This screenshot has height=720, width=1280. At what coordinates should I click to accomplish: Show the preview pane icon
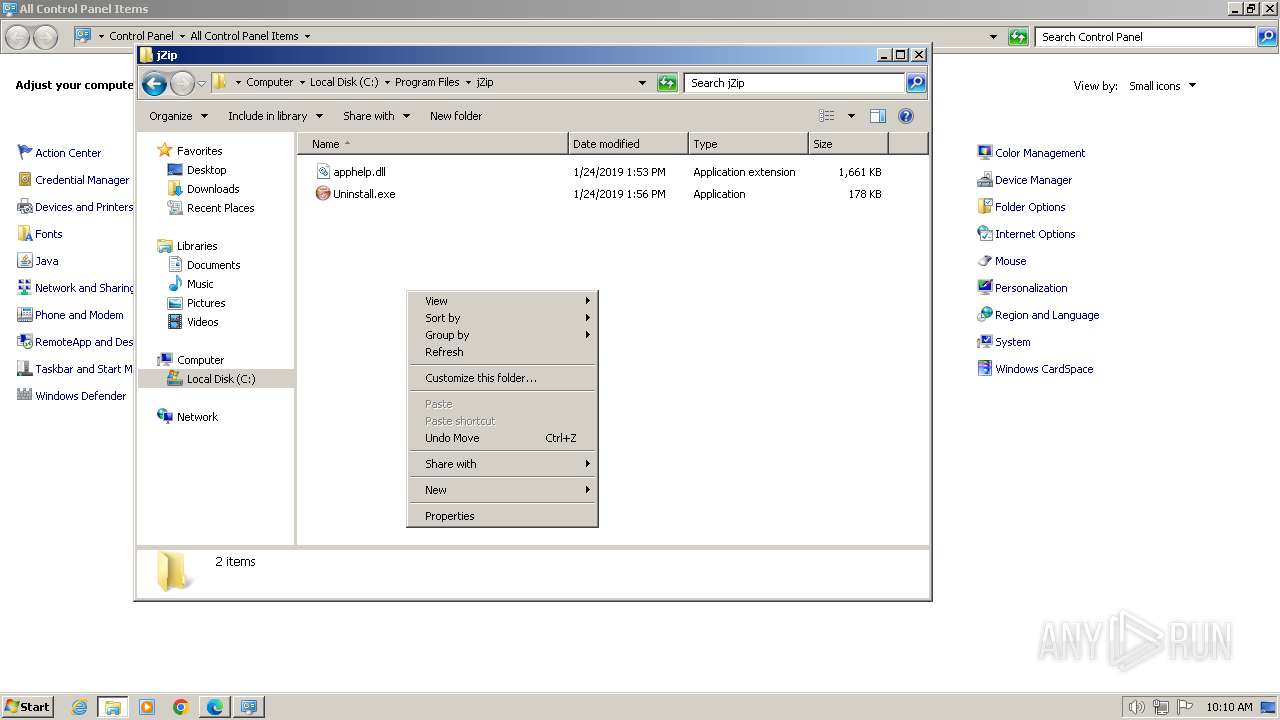(878, 116)
